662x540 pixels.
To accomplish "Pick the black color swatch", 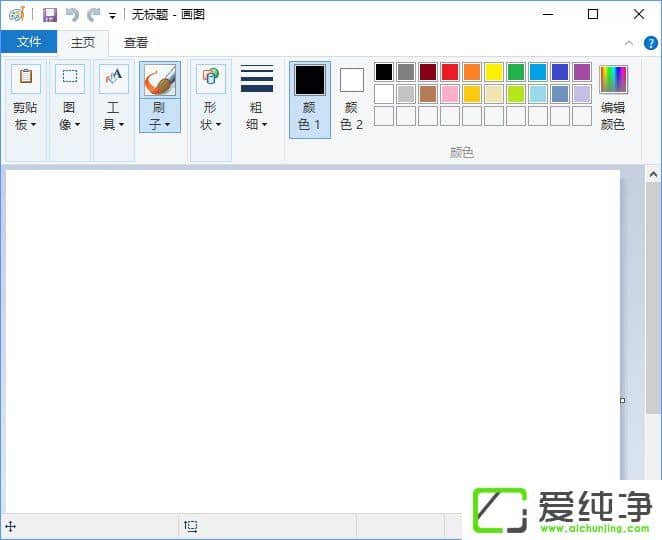I will pos(384,72).
